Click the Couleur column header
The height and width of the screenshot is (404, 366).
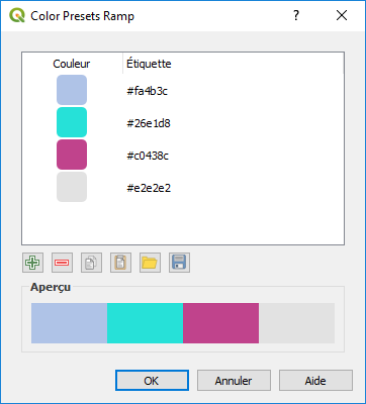72,64
